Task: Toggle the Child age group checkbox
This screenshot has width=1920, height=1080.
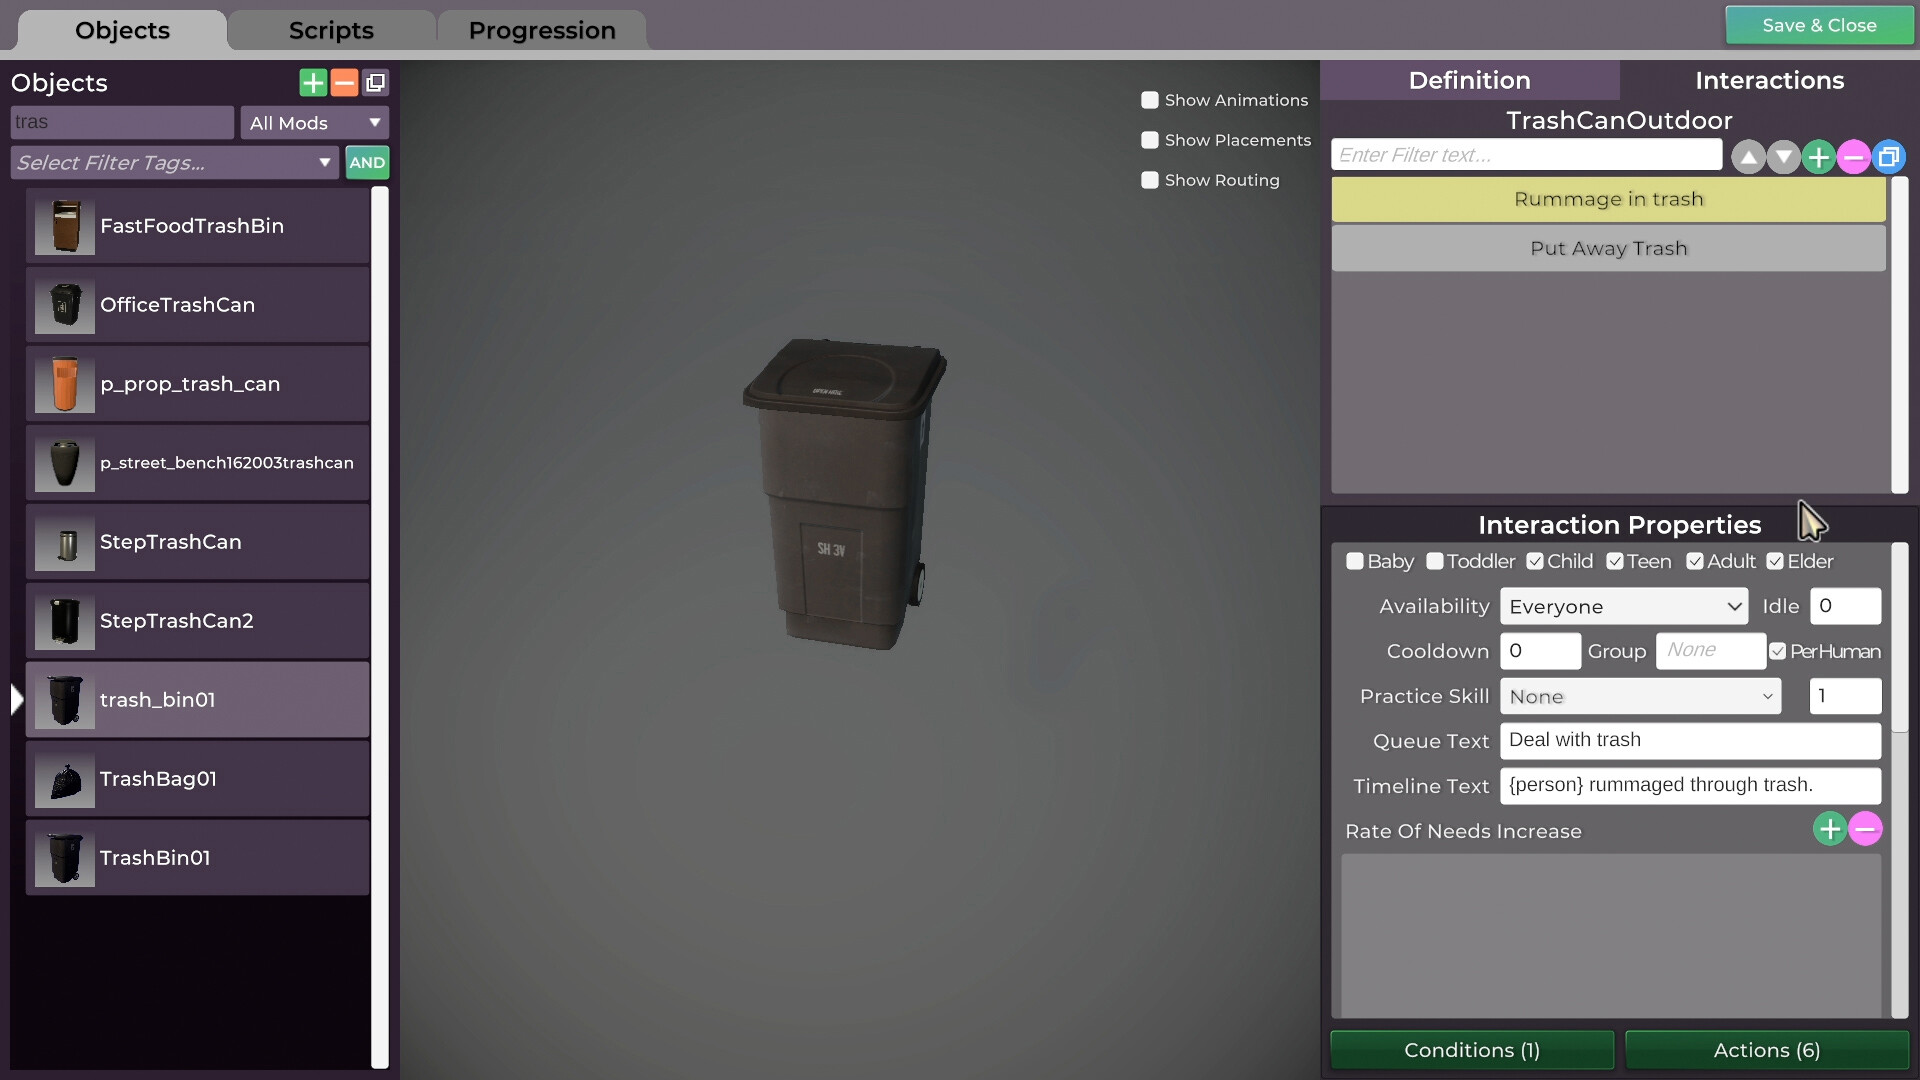Action: tap(1534, 560)
